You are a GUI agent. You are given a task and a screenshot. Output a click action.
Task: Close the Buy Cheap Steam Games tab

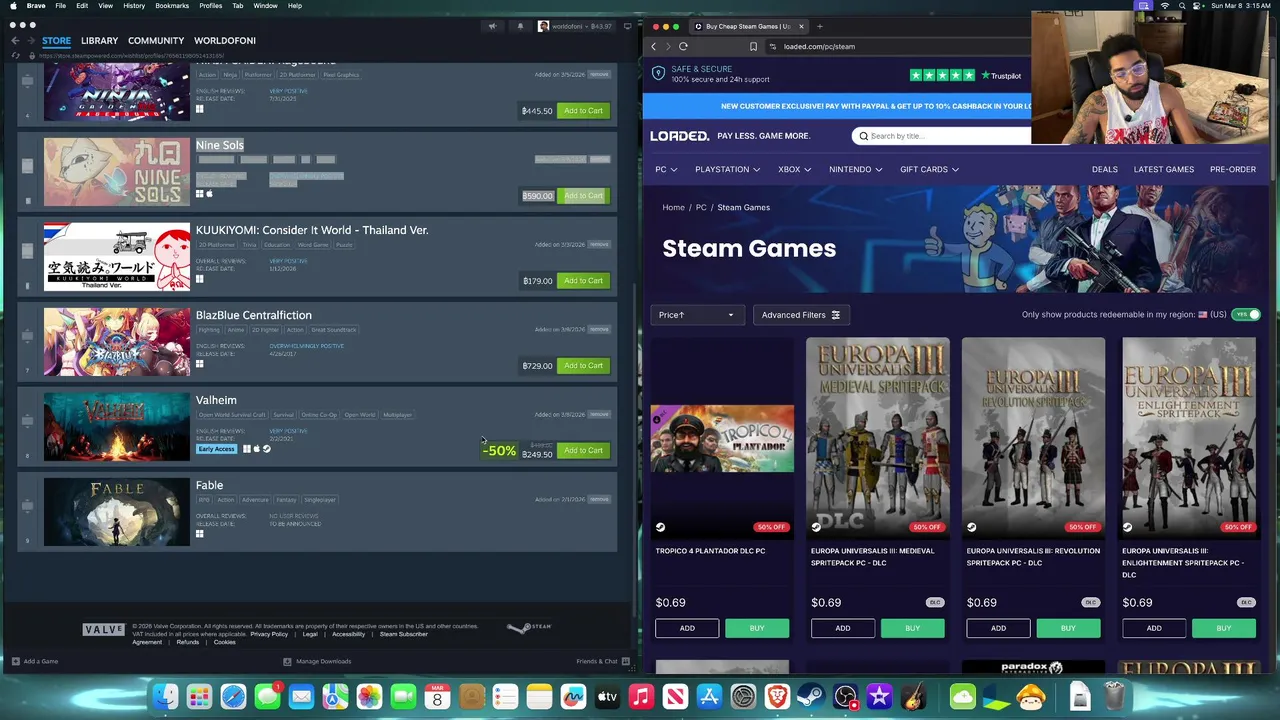coord(802,26)
